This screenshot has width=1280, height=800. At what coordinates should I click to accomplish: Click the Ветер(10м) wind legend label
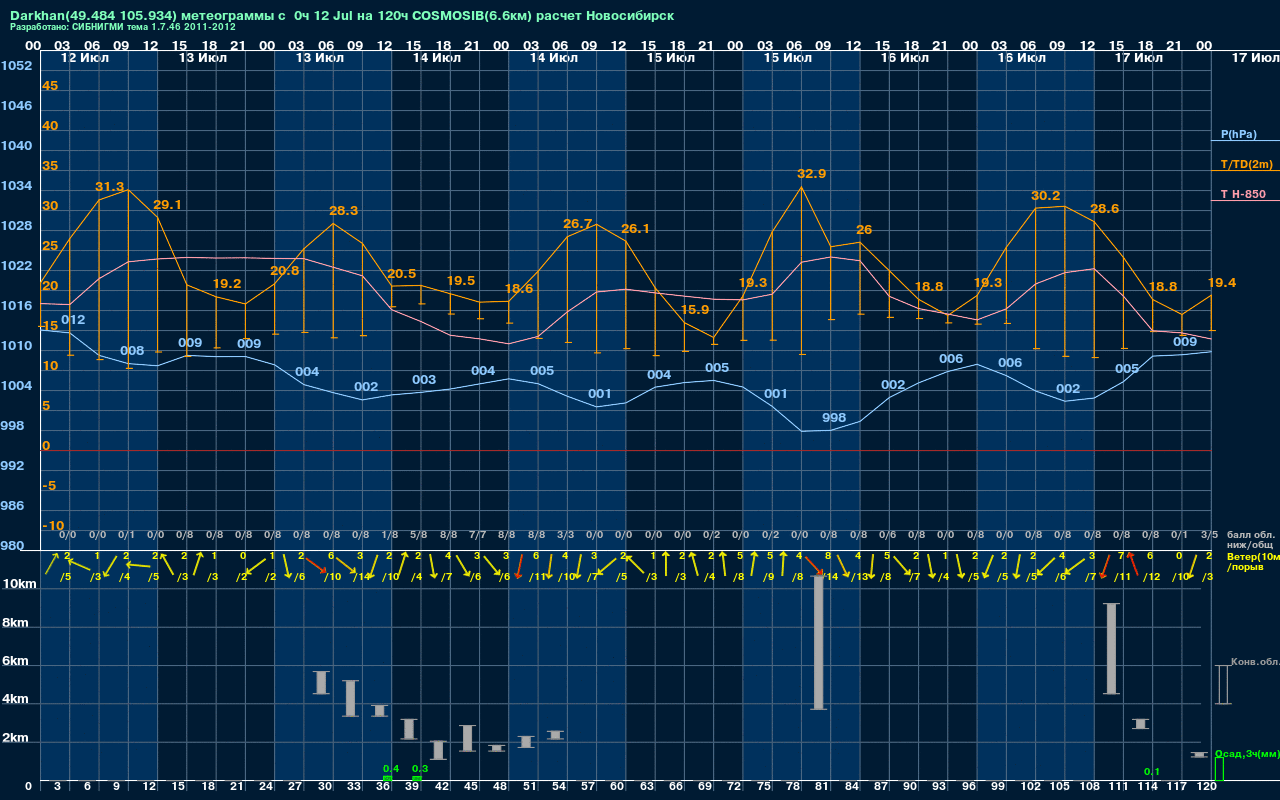pos(1252,556)
